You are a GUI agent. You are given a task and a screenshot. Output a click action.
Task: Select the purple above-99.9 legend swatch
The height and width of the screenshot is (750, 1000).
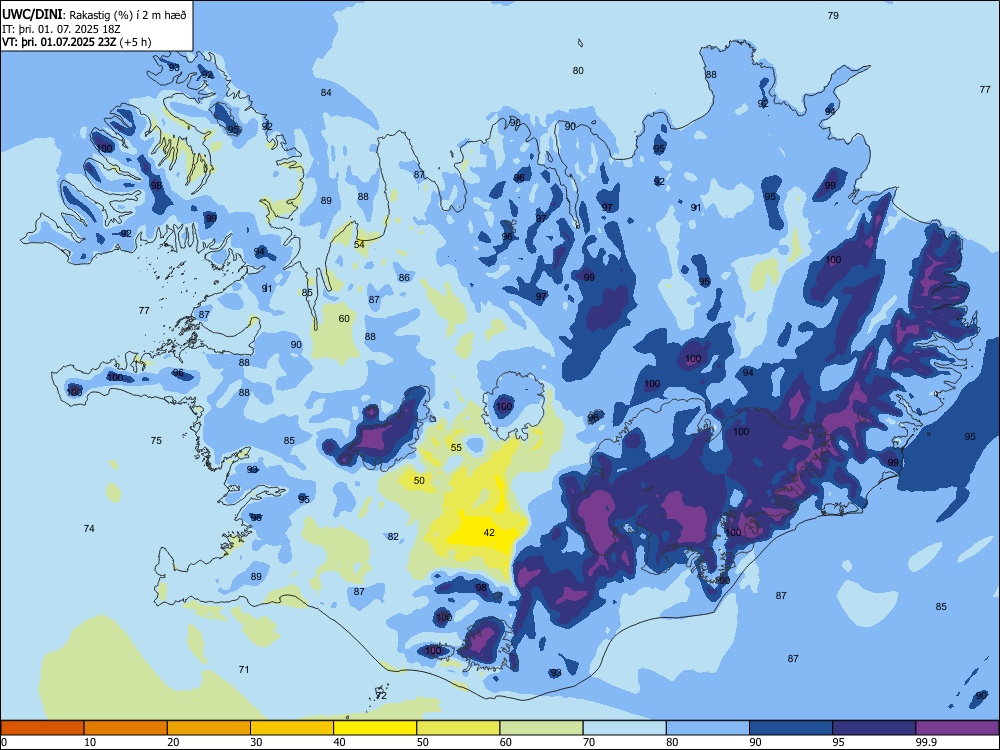point(957,728)
